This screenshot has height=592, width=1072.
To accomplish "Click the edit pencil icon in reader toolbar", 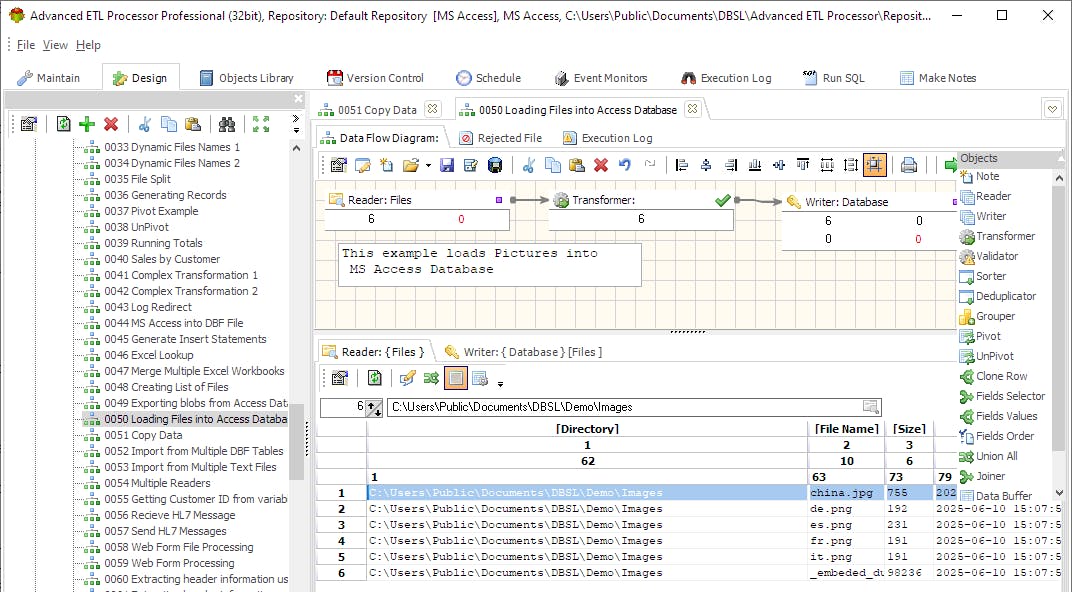I will [x=407, y=378].
